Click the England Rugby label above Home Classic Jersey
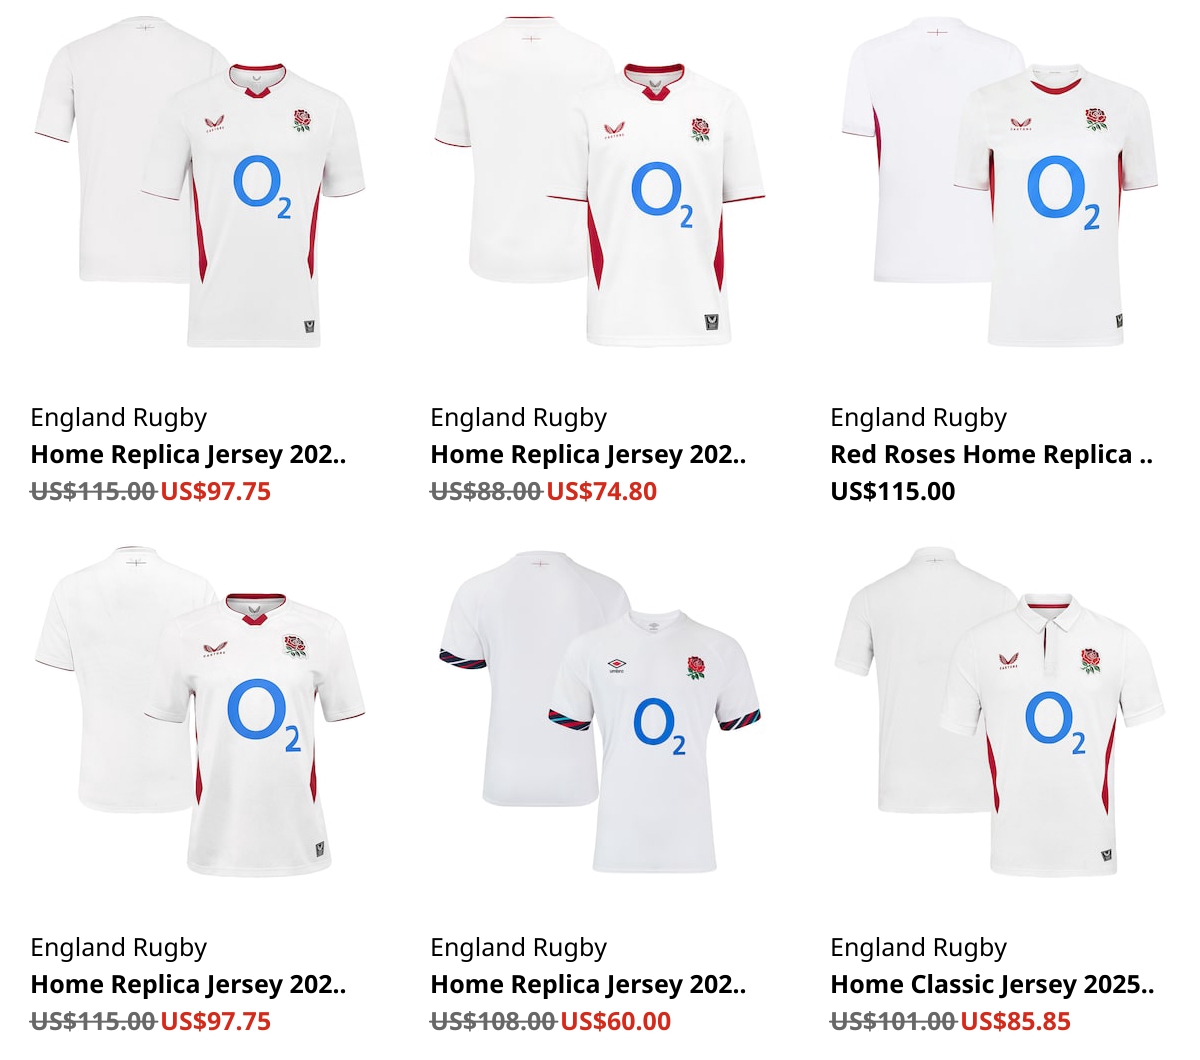The height and width of the screenshot is (1060, 1200). pyautogui.click(x=918, y=948)
